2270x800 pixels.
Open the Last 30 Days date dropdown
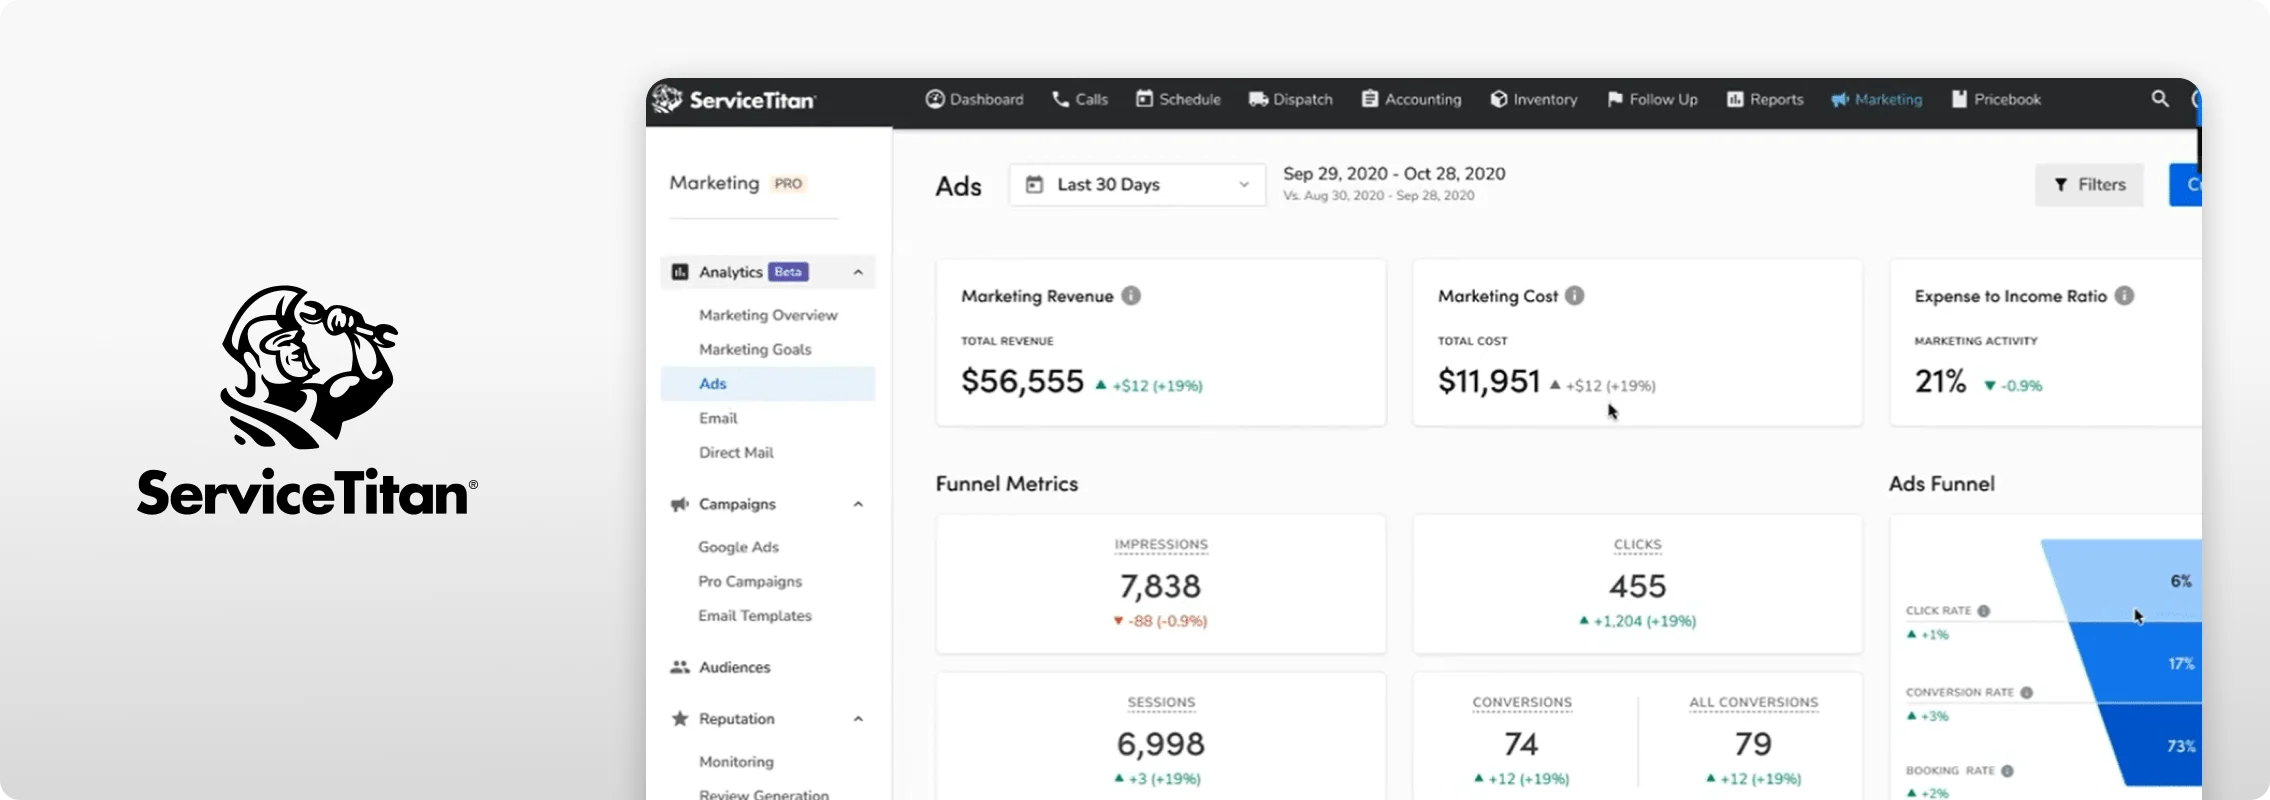click(x=1137, y=185)
